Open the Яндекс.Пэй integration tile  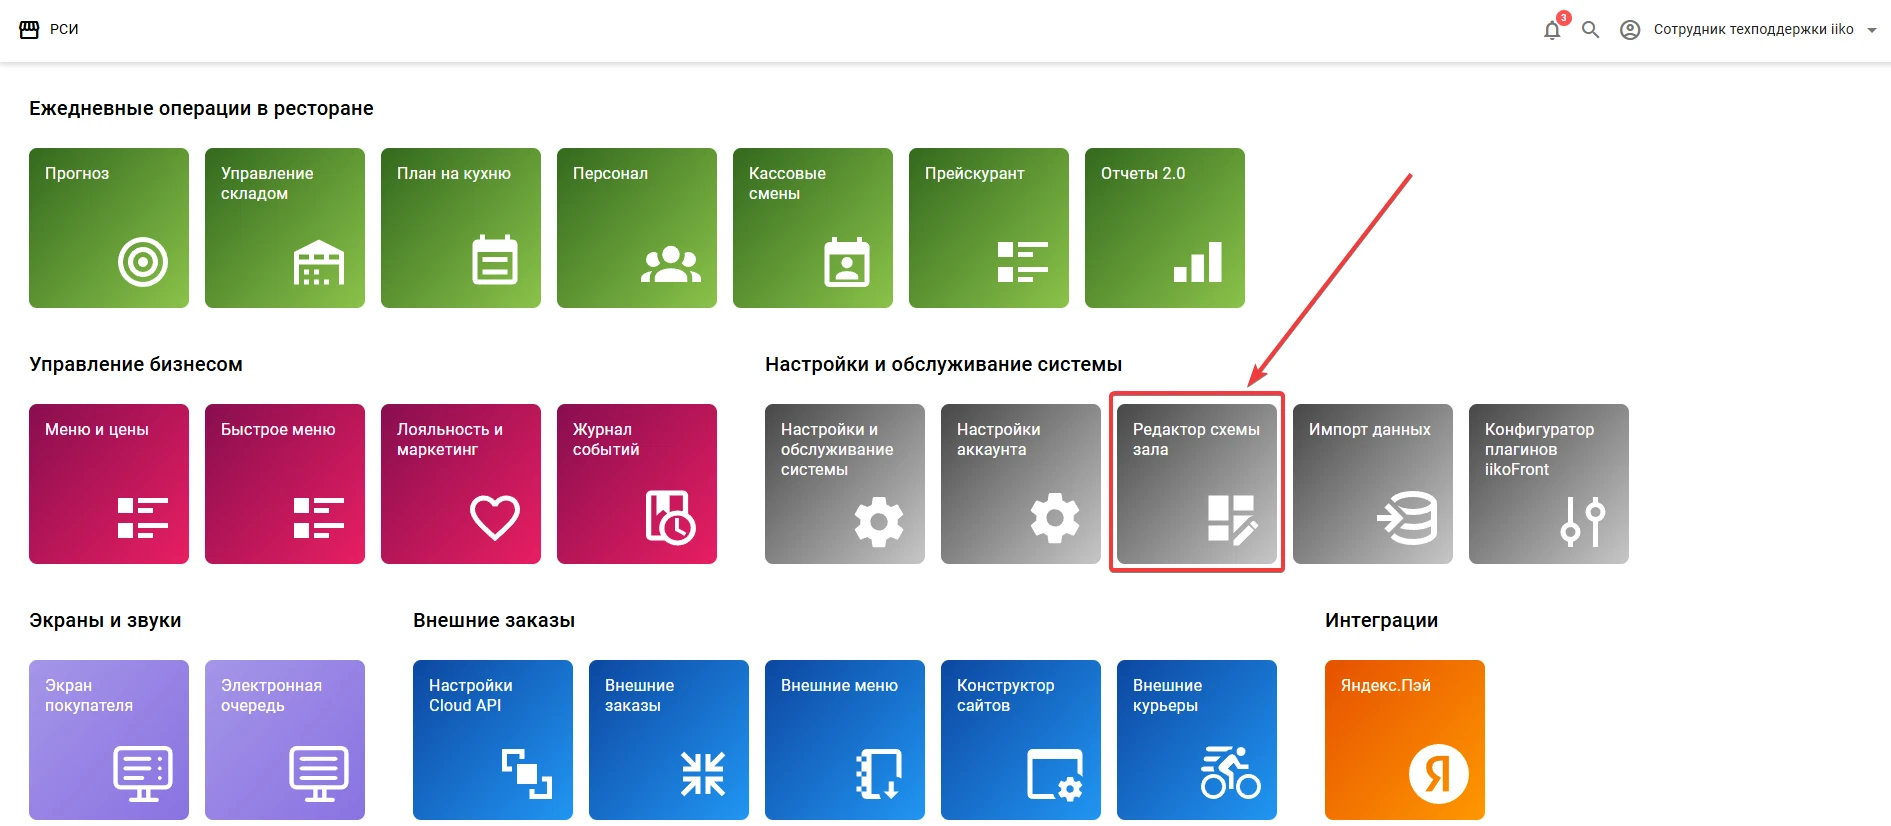point(1405,740)
